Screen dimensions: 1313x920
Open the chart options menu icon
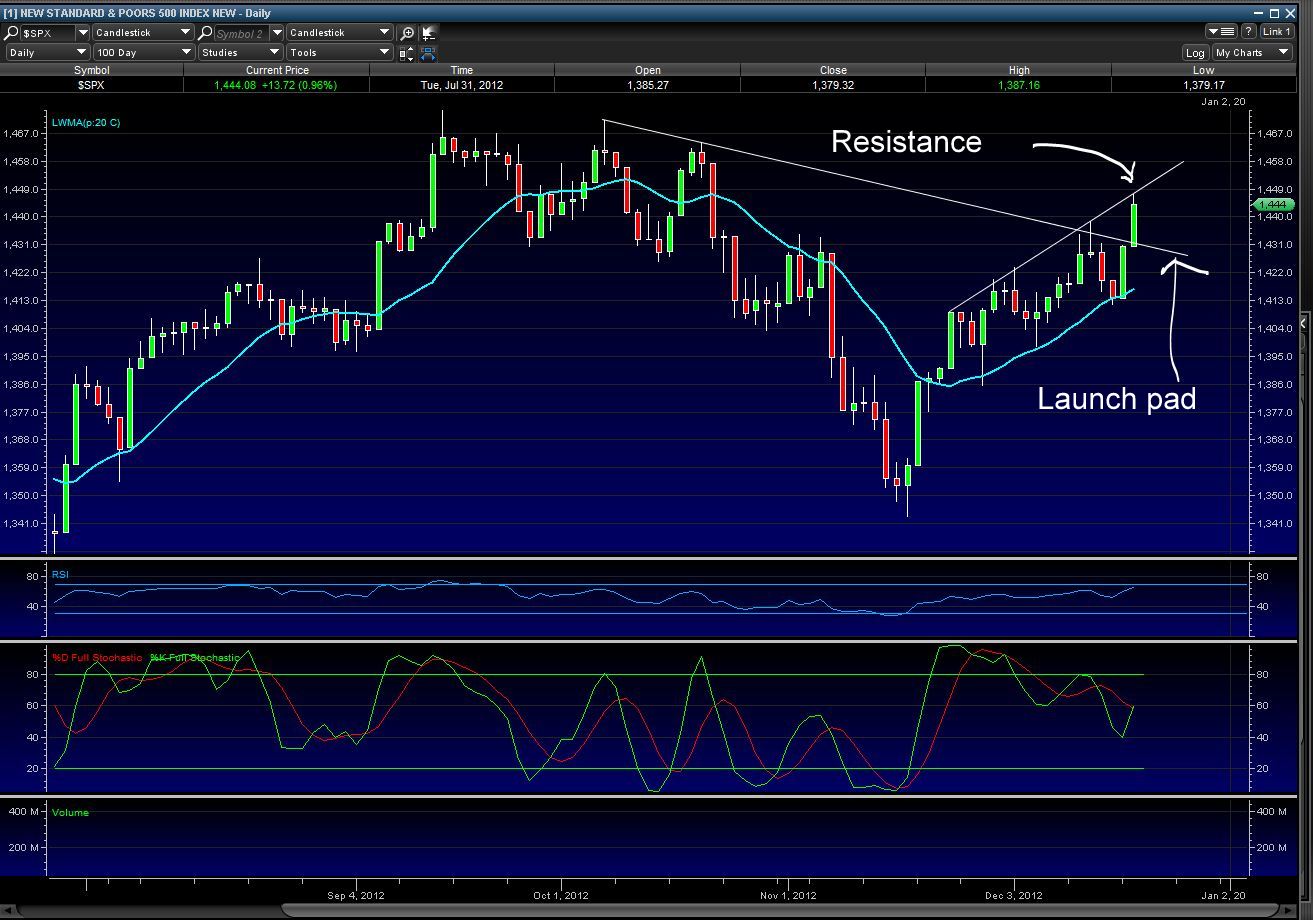tap(1221, 32)
